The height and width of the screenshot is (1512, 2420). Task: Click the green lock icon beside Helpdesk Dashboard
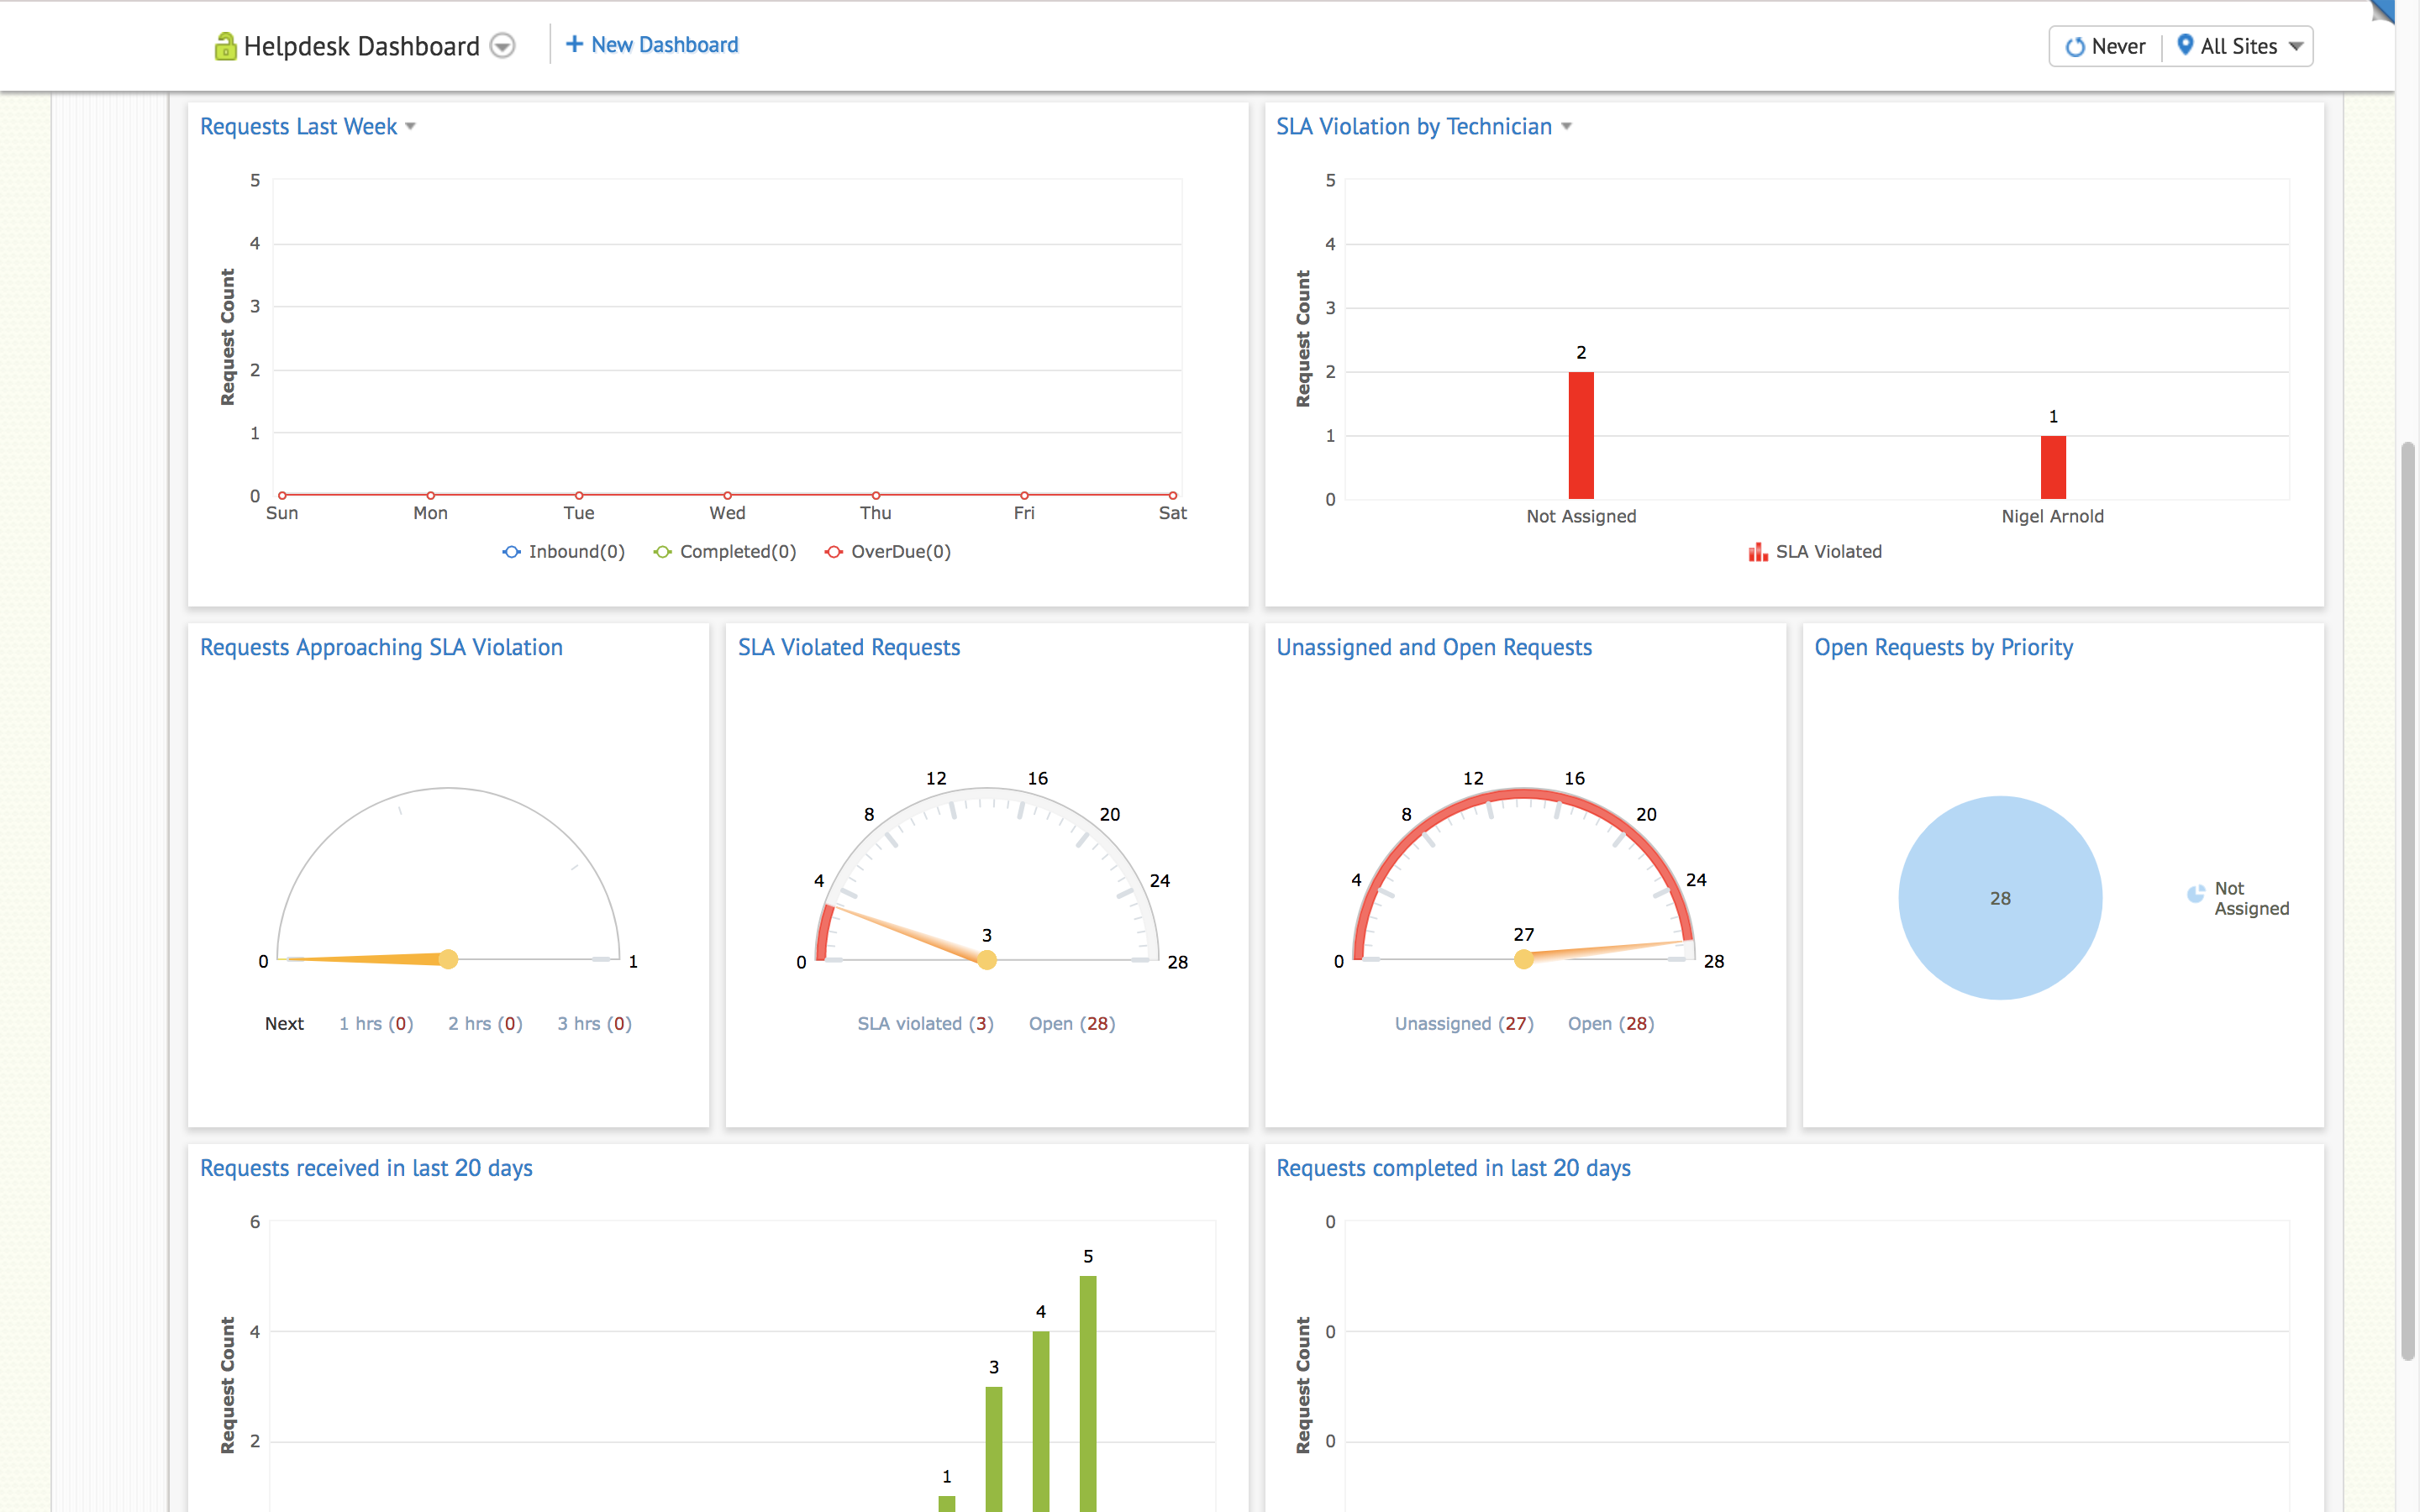tap(225, 46)
